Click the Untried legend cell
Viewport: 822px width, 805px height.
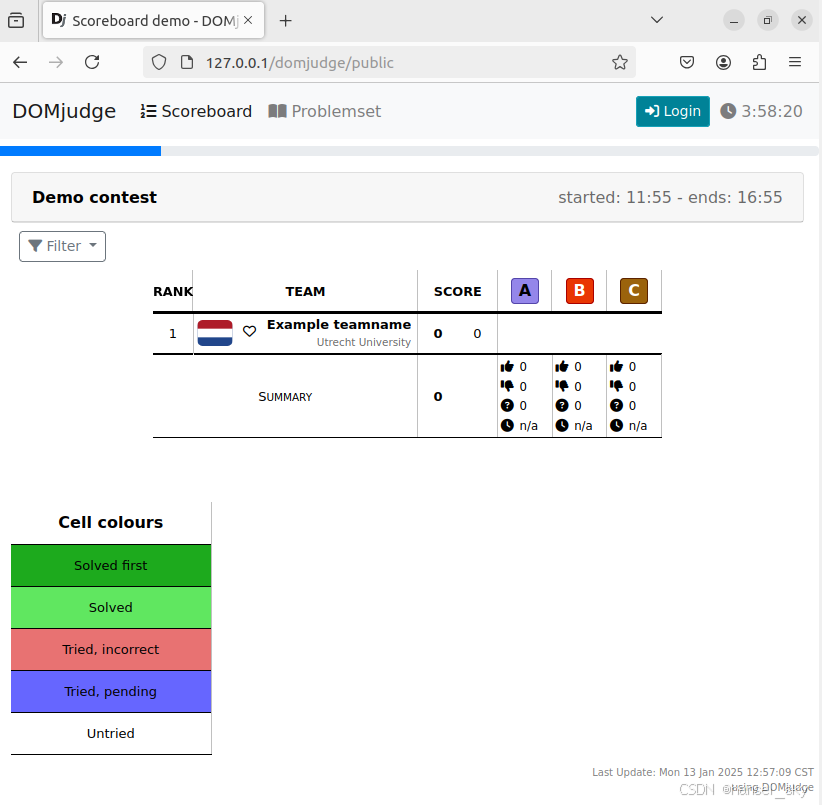coord(111,733)
